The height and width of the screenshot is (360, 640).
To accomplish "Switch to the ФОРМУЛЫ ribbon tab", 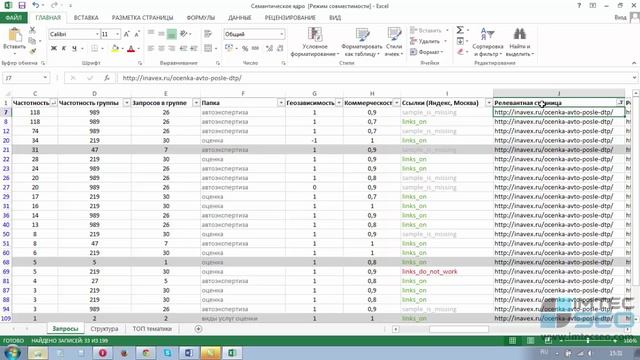I will [x=200, y=18].
